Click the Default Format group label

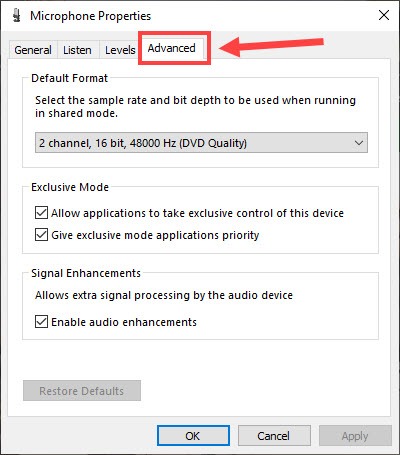69,78
